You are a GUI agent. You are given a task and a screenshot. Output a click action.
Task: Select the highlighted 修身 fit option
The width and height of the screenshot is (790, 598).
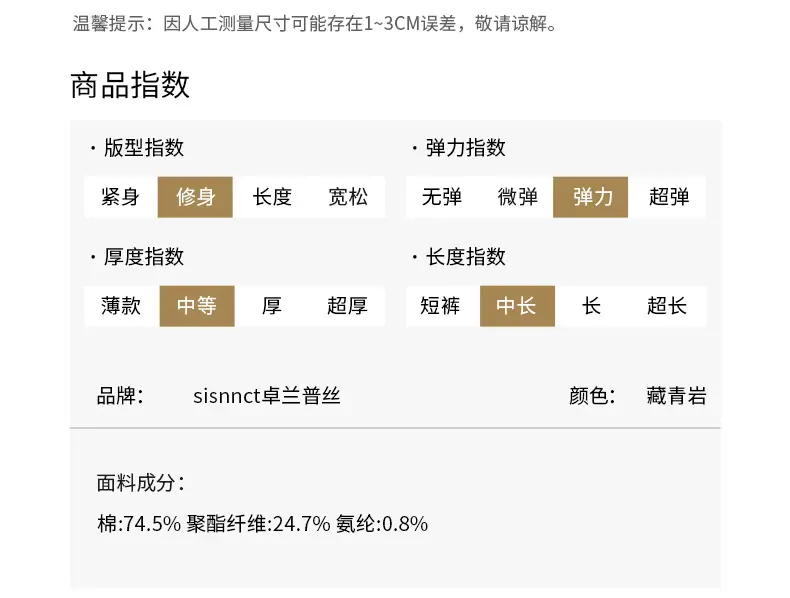click(195, 197)
